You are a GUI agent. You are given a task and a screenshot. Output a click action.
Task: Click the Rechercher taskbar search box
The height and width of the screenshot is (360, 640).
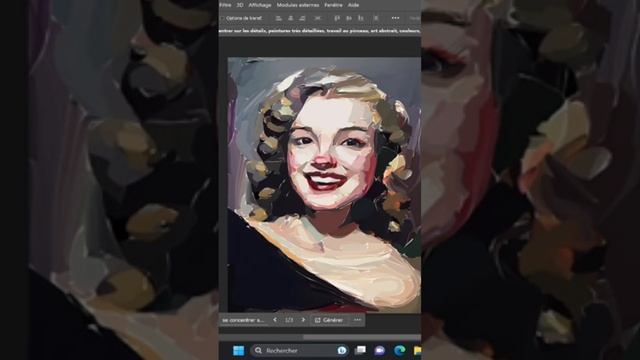[x=299, y=351]
